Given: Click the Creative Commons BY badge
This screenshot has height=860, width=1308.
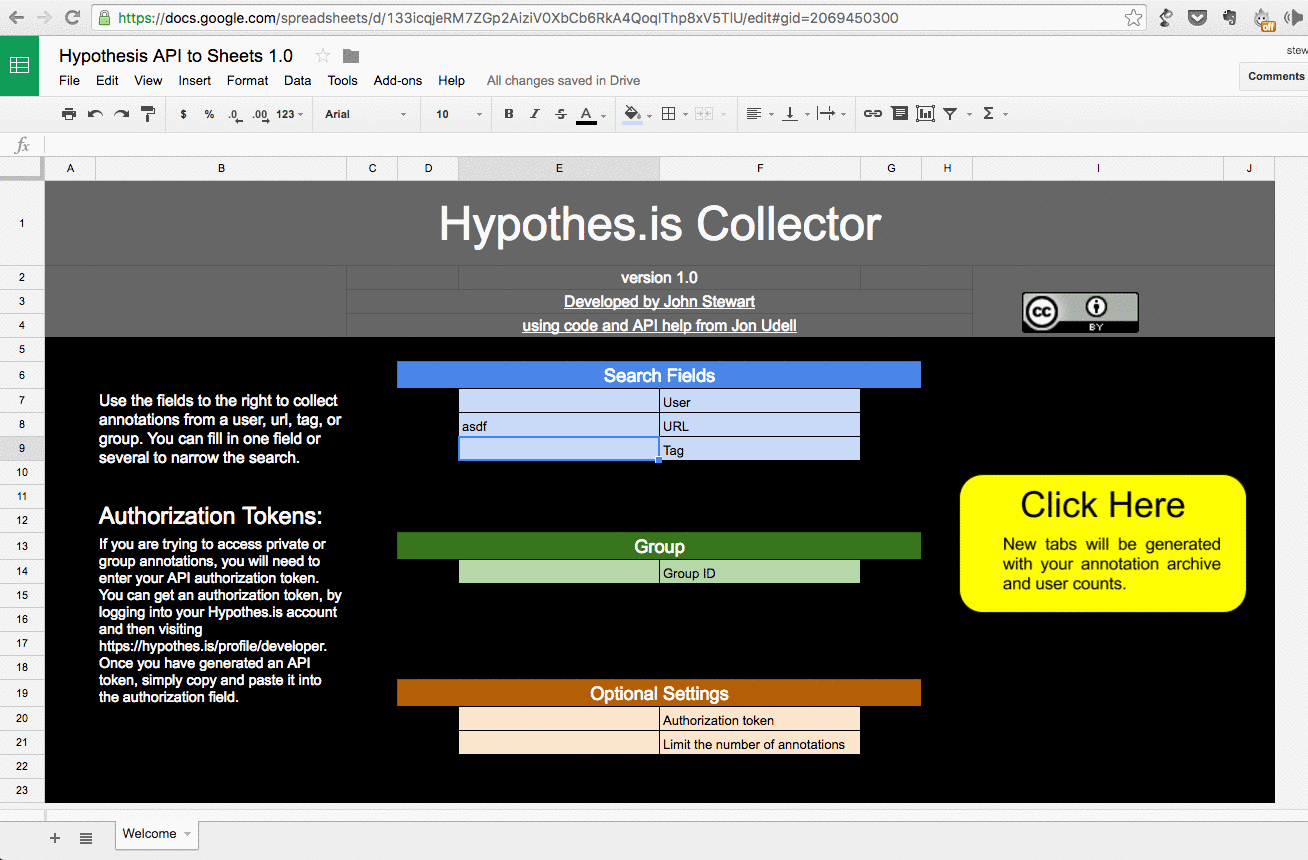Looking at the screenshot, I should [x=1080, y=313].
